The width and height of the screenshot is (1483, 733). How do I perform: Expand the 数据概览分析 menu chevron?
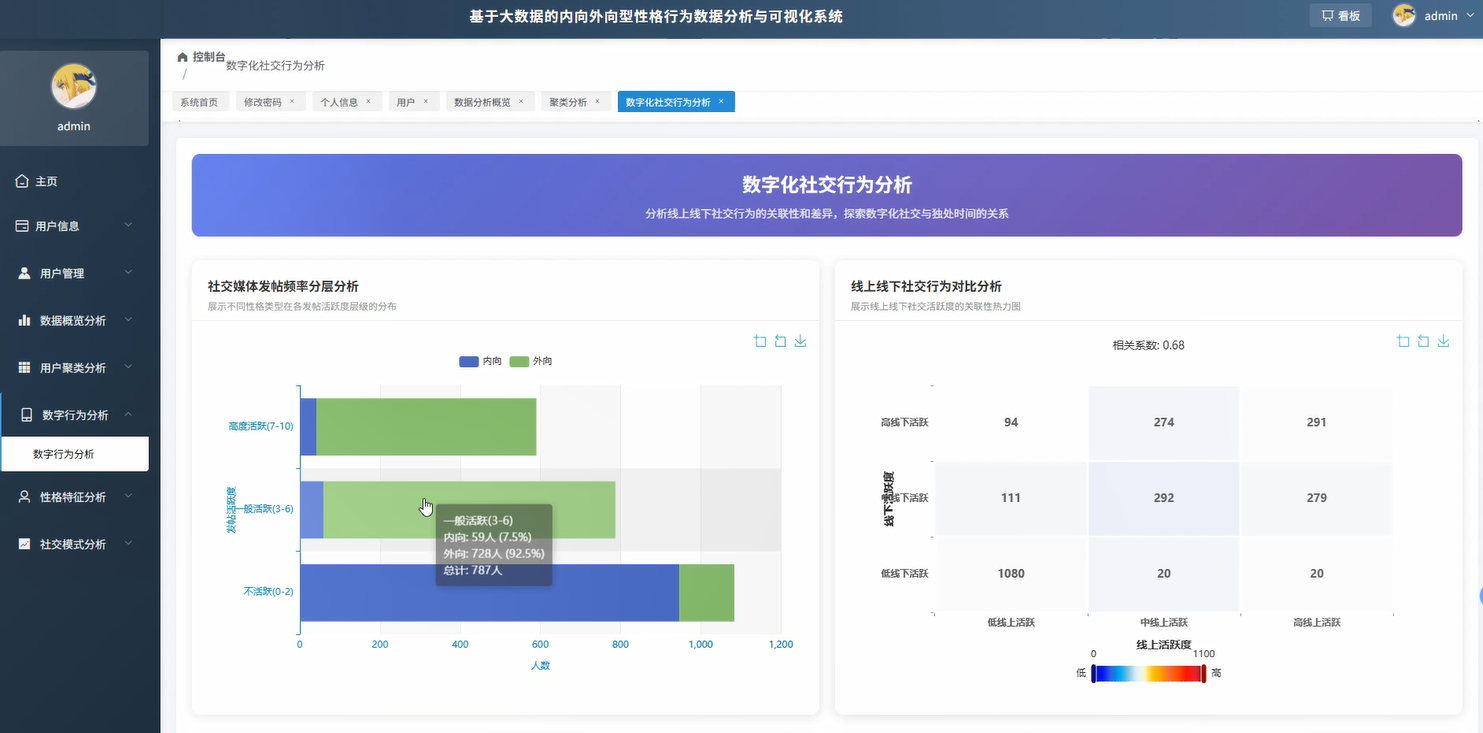point(128,320)
